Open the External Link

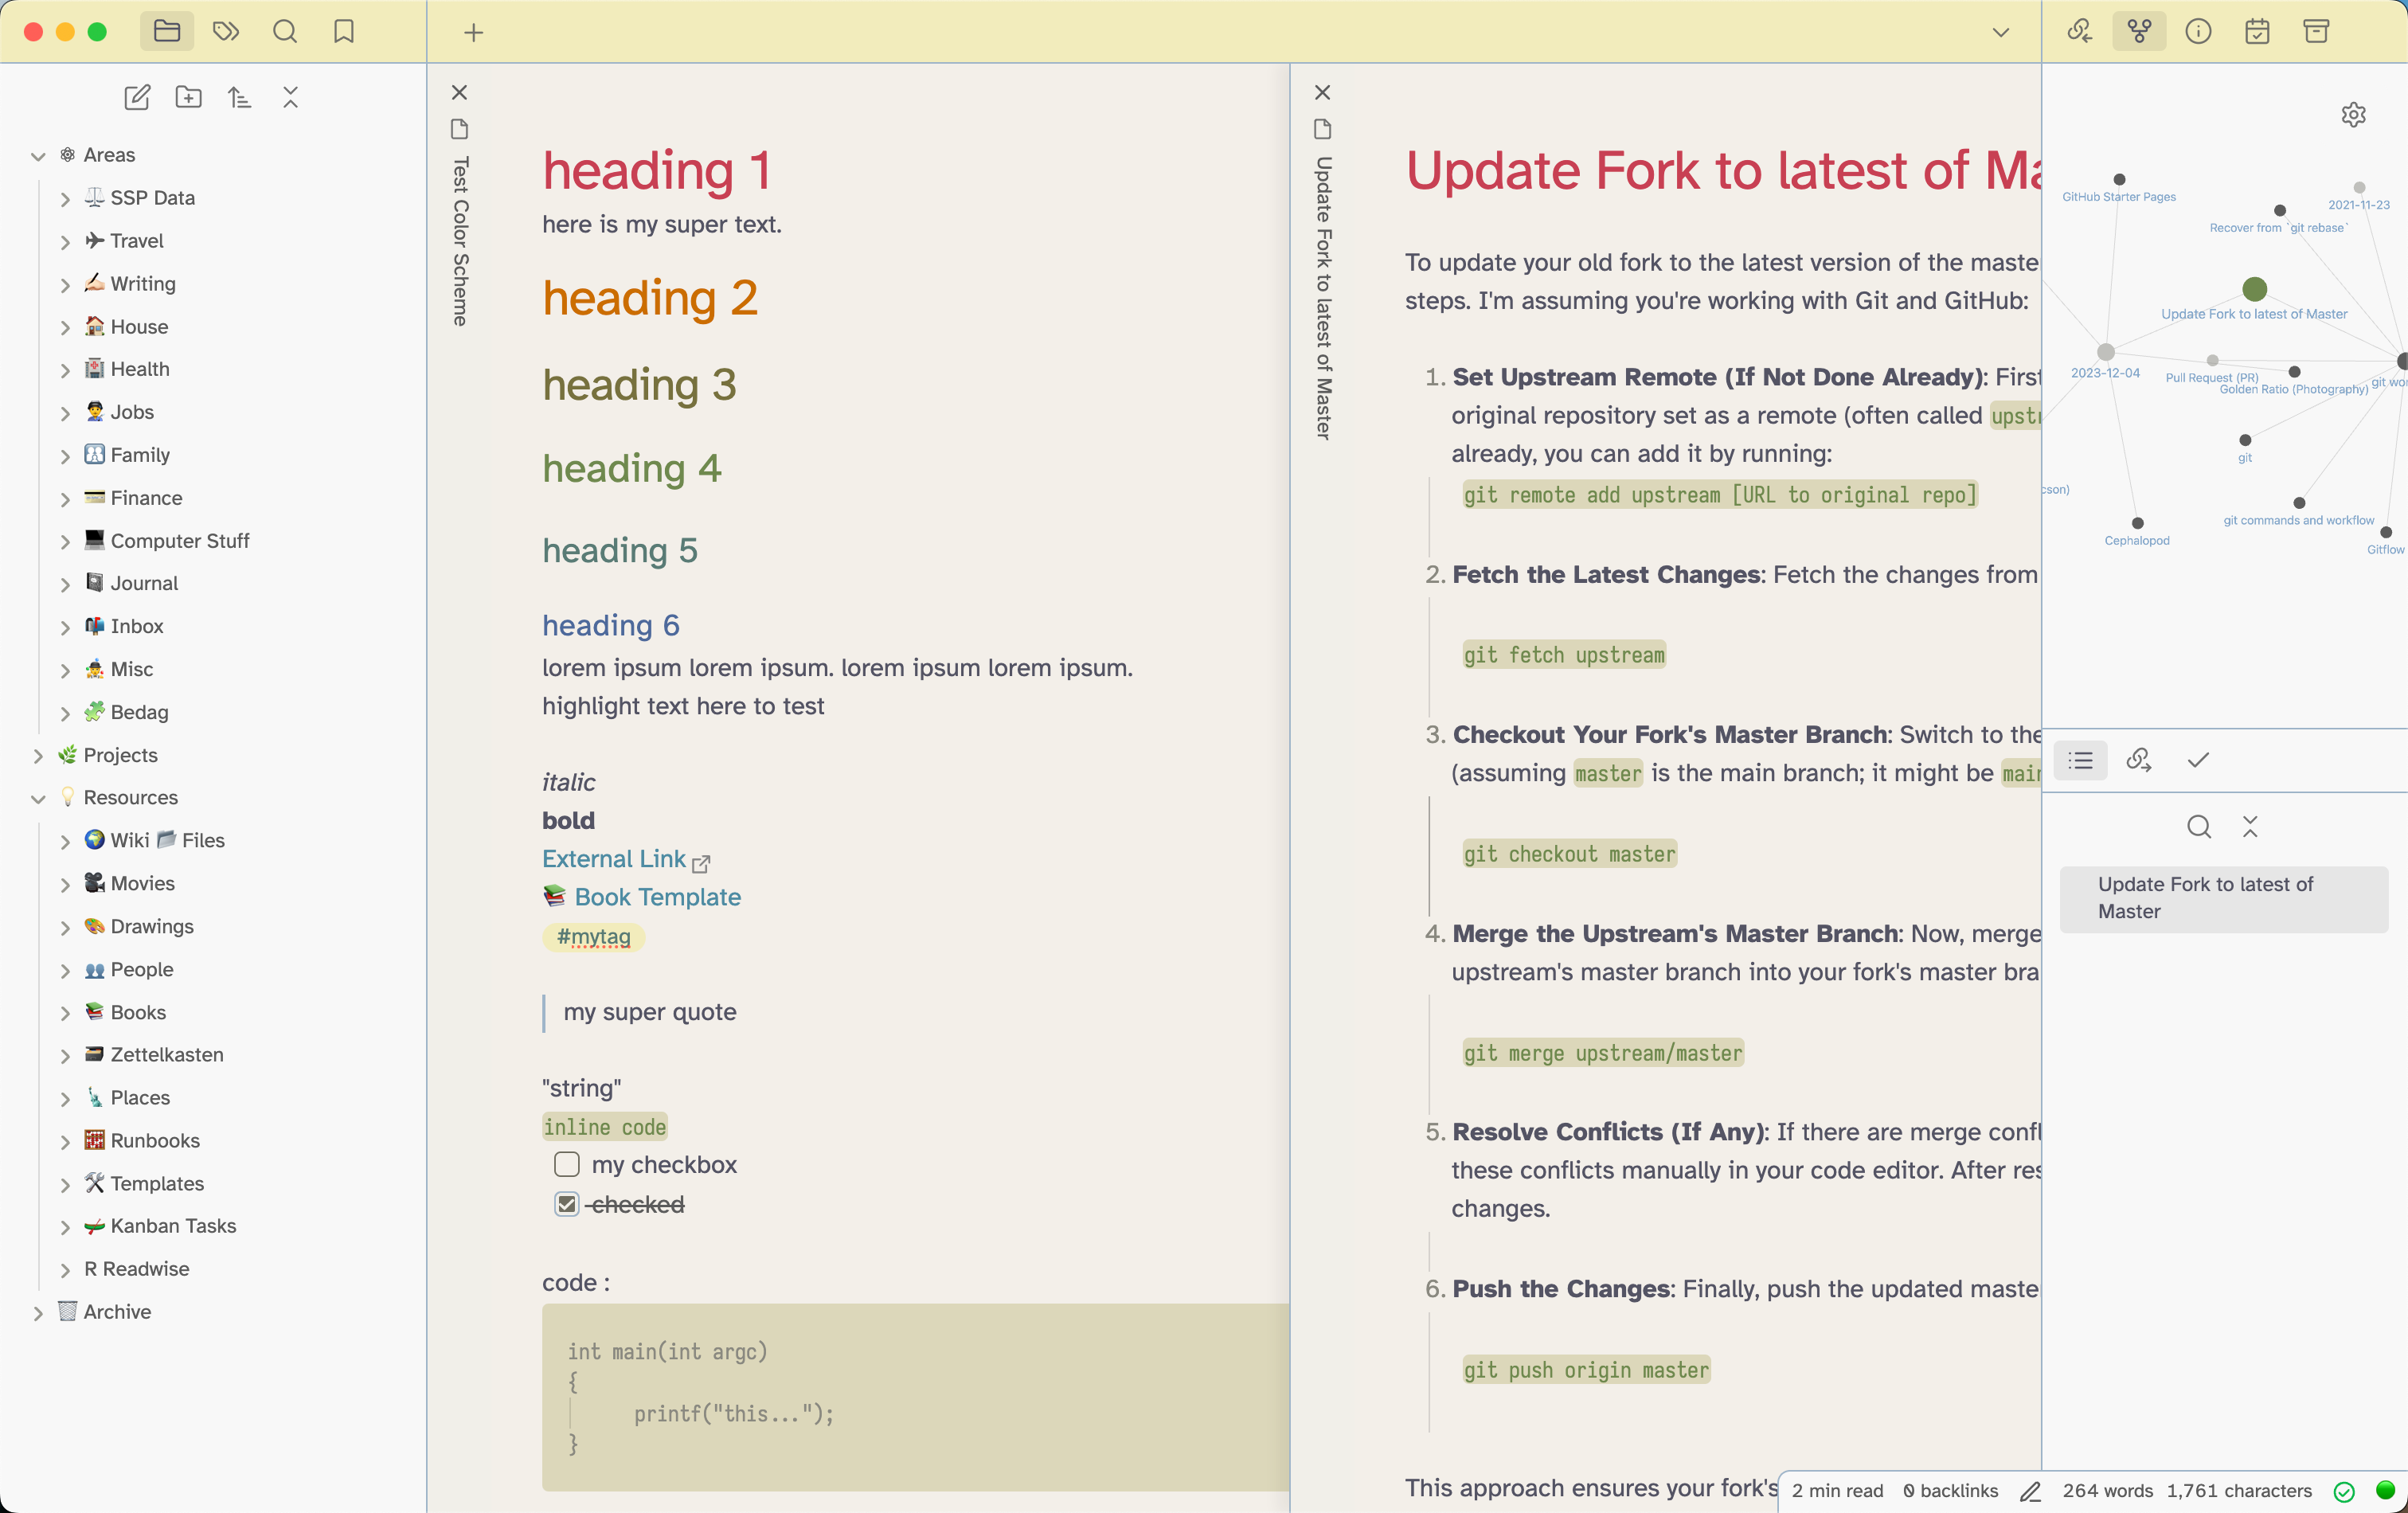[614, 859]
